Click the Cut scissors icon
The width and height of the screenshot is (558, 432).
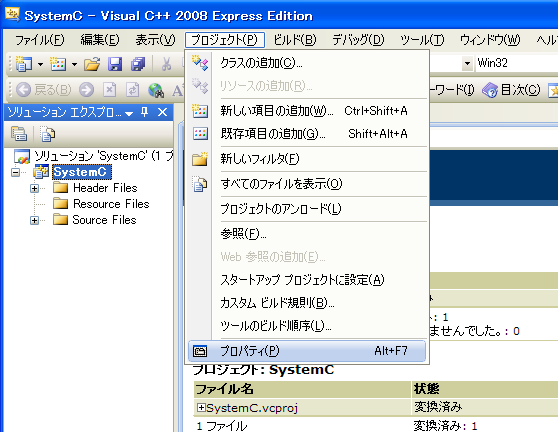[166, 64]
